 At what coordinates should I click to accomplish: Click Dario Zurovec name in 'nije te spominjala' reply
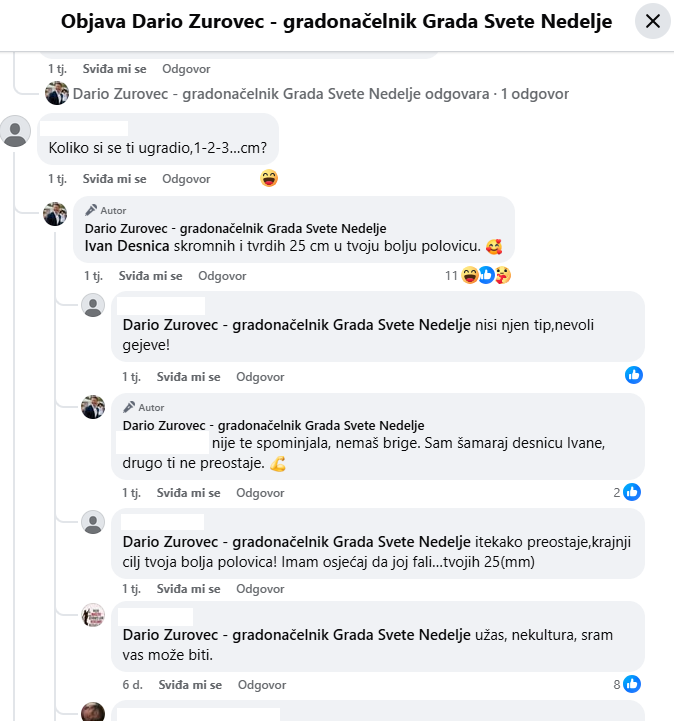270,425
